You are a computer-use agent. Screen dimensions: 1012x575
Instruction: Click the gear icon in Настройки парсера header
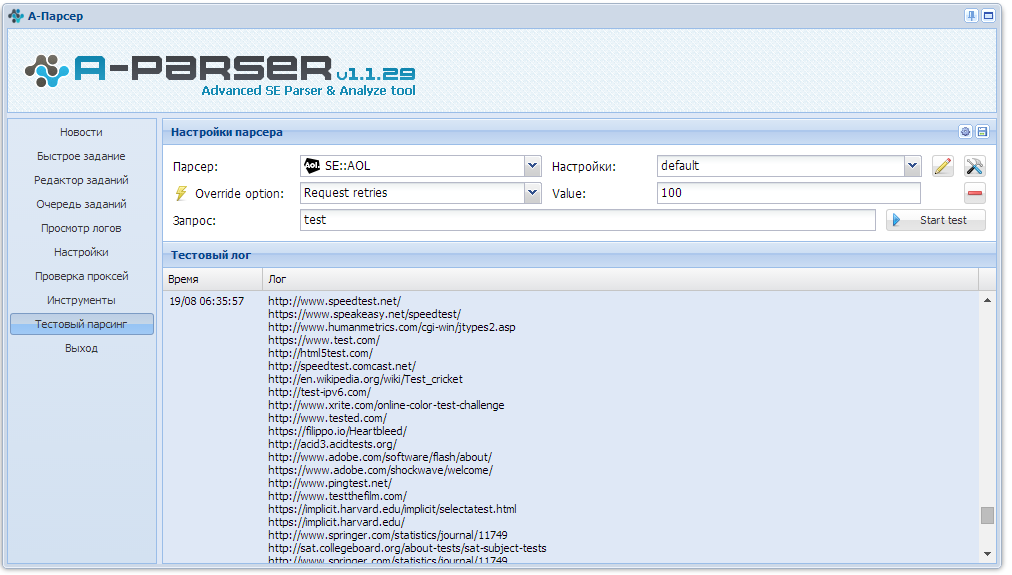pos(965,132)
